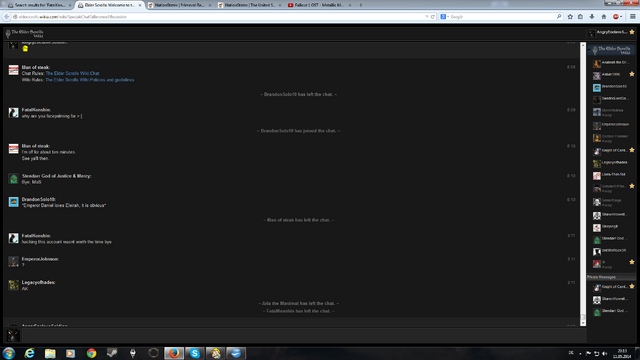The height and width of the screenshot is (360, 640).
Task: Click the red addon icon in toolbar
Action: point(616,17)
